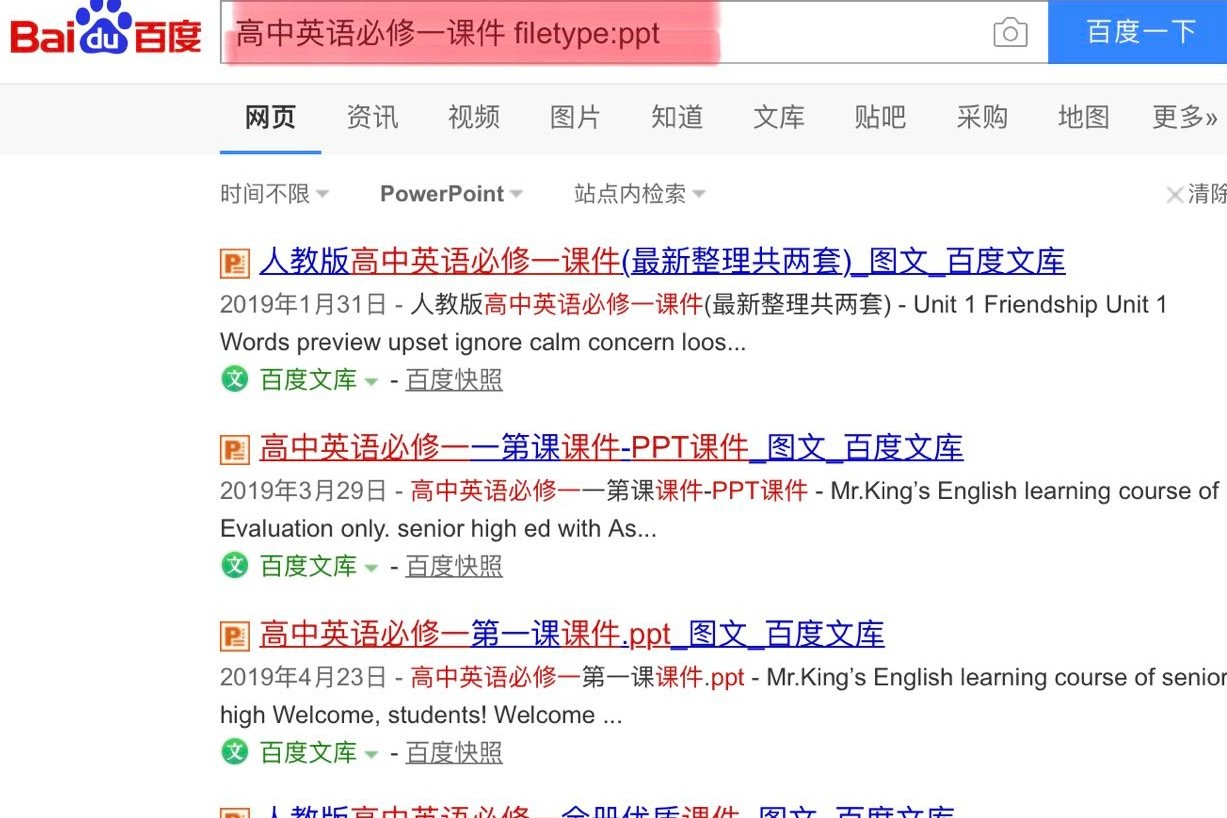Screen dimensions: 1227x818
Task: Click 百度快照 cached snapshot of the third result
Action: point(453,752)
